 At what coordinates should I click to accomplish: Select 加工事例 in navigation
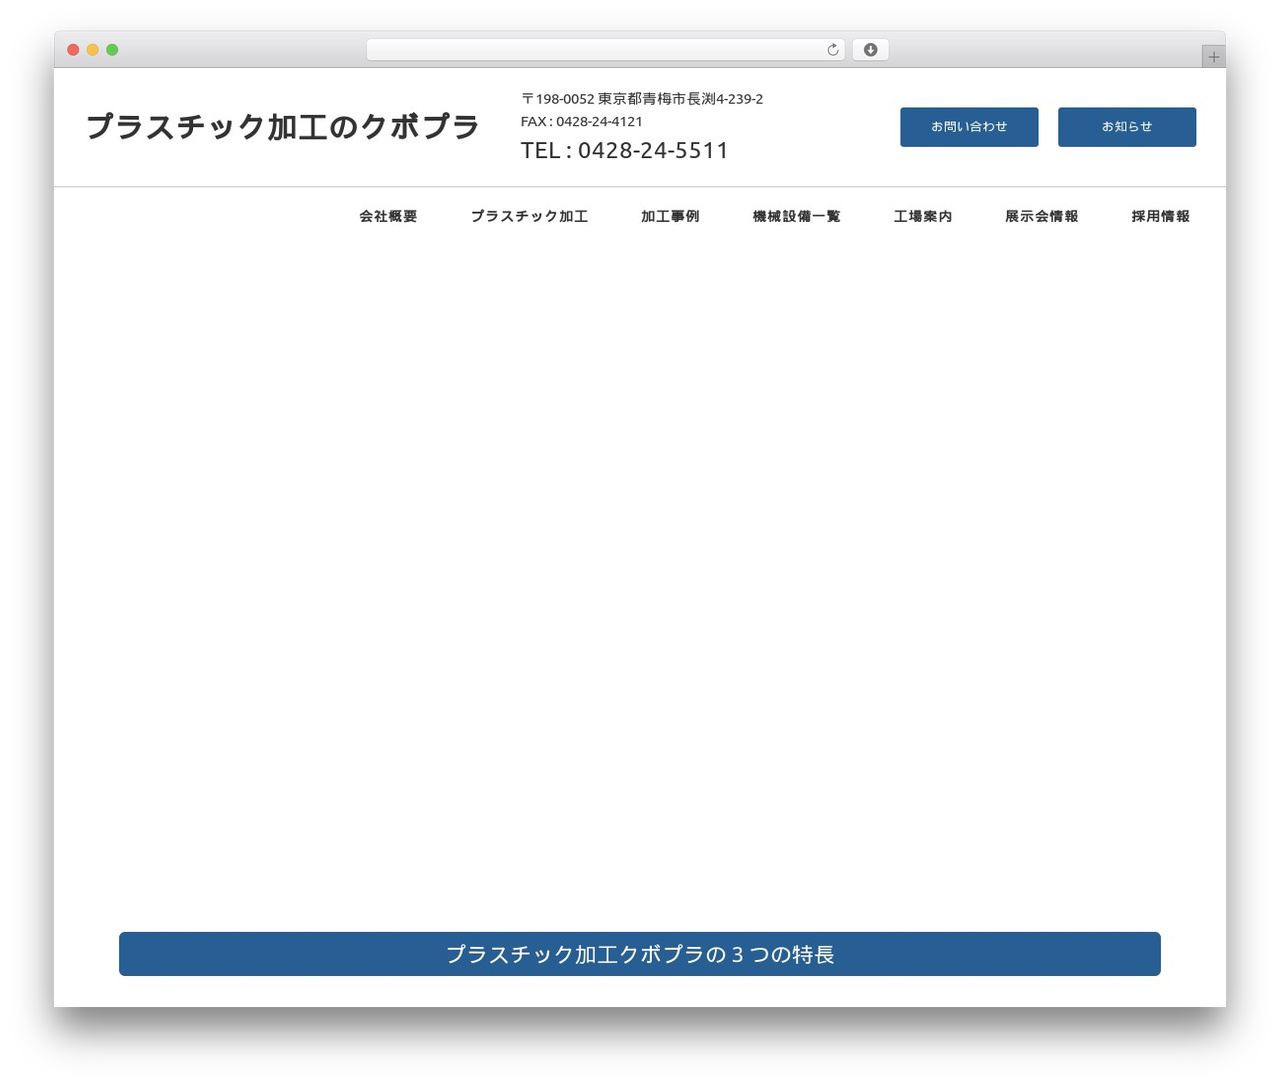670,216
